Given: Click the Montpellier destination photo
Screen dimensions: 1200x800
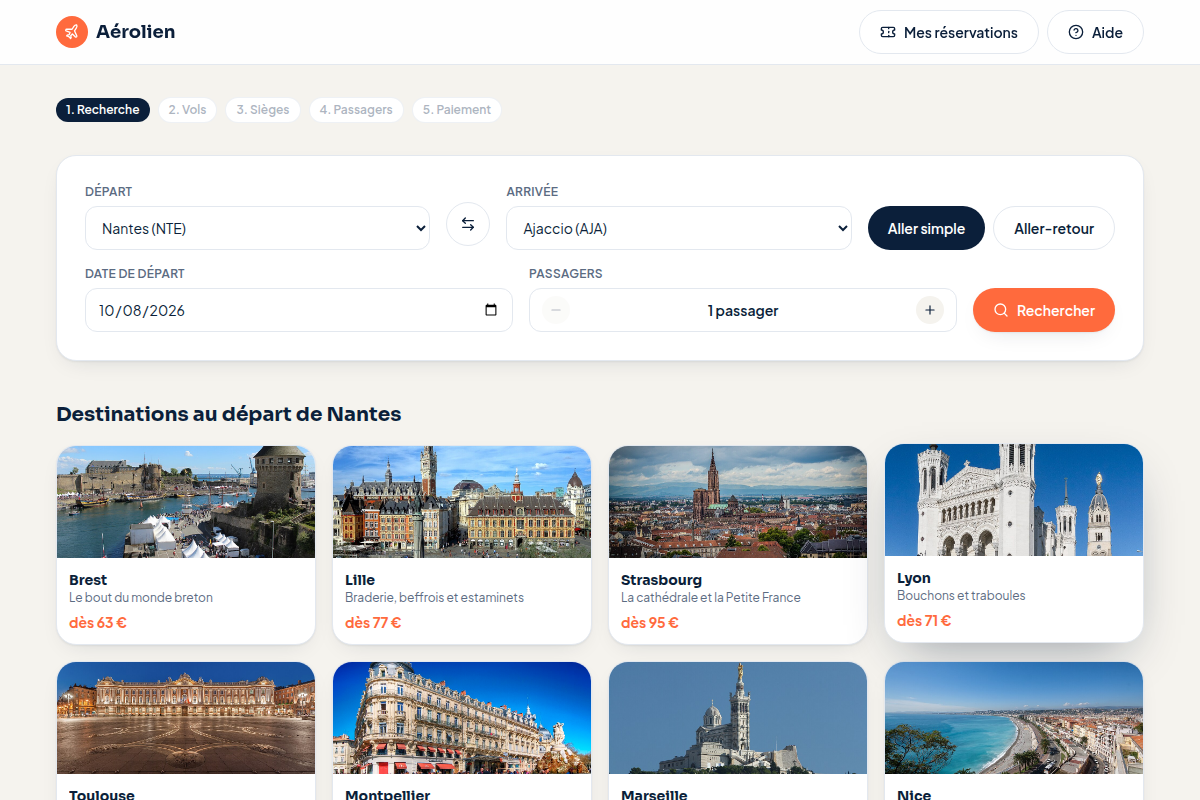Looking at the screenshot, I should [x=462, y=718].
